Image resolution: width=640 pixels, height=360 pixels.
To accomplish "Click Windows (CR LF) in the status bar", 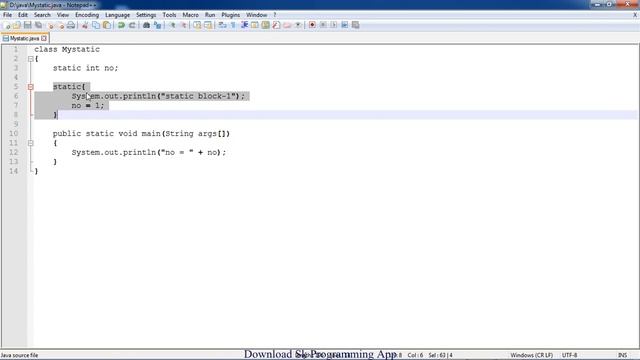I will 531,355.
